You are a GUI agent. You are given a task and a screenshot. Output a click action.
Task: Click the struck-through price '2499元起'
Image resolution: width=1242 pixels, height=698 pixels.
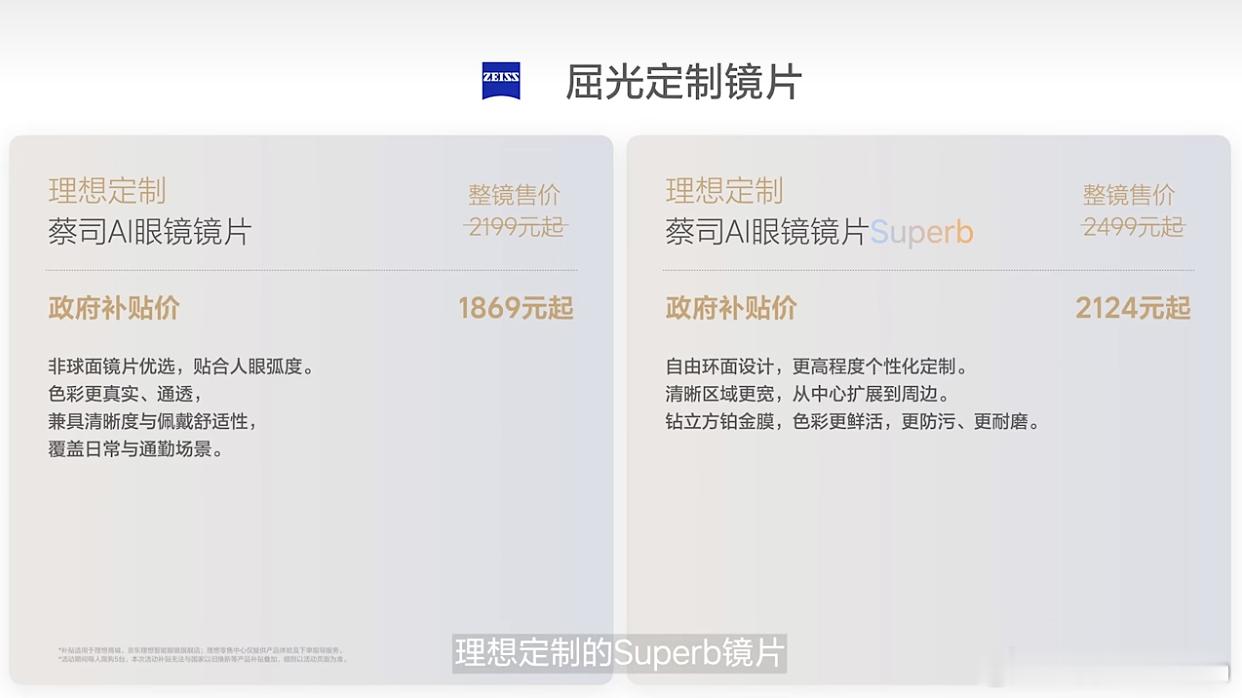[x=1133, y=227]
